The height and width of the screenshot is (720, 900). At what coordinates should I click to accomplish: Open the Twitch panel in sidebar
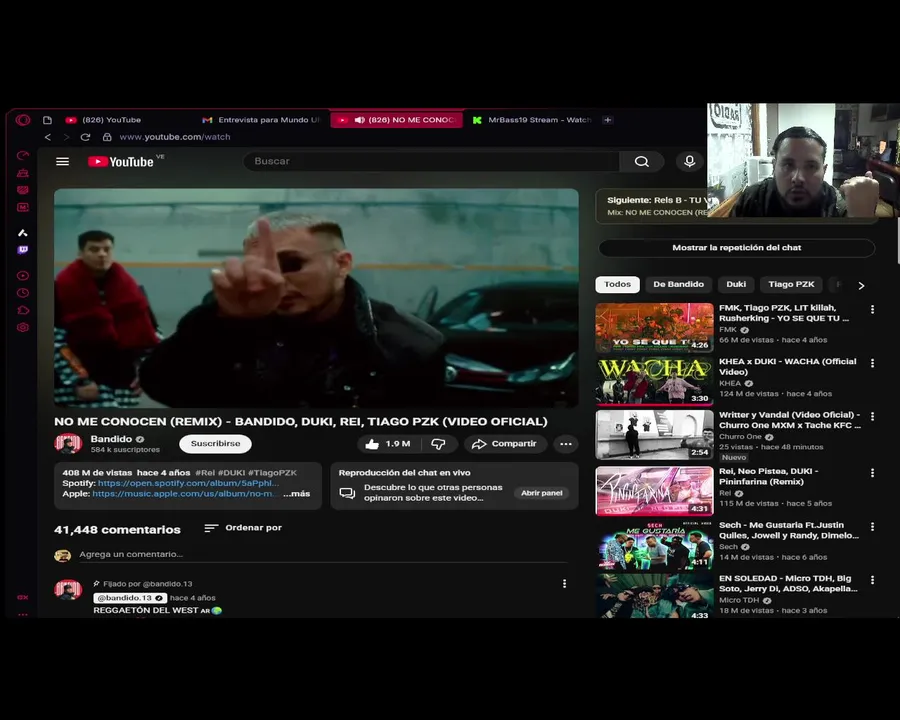23,250
